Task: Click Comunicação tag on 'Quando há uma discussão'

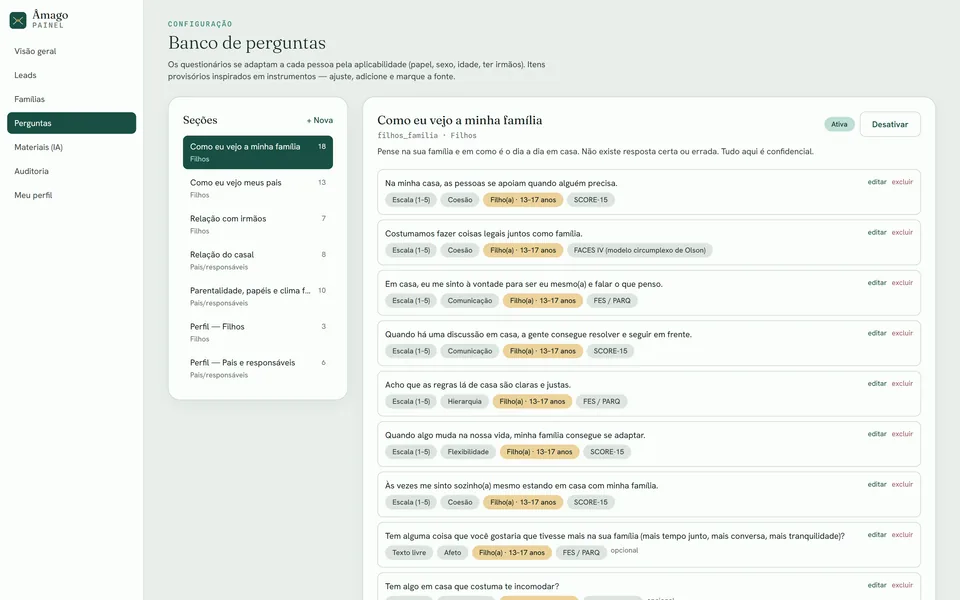Action: pos(470,351)
